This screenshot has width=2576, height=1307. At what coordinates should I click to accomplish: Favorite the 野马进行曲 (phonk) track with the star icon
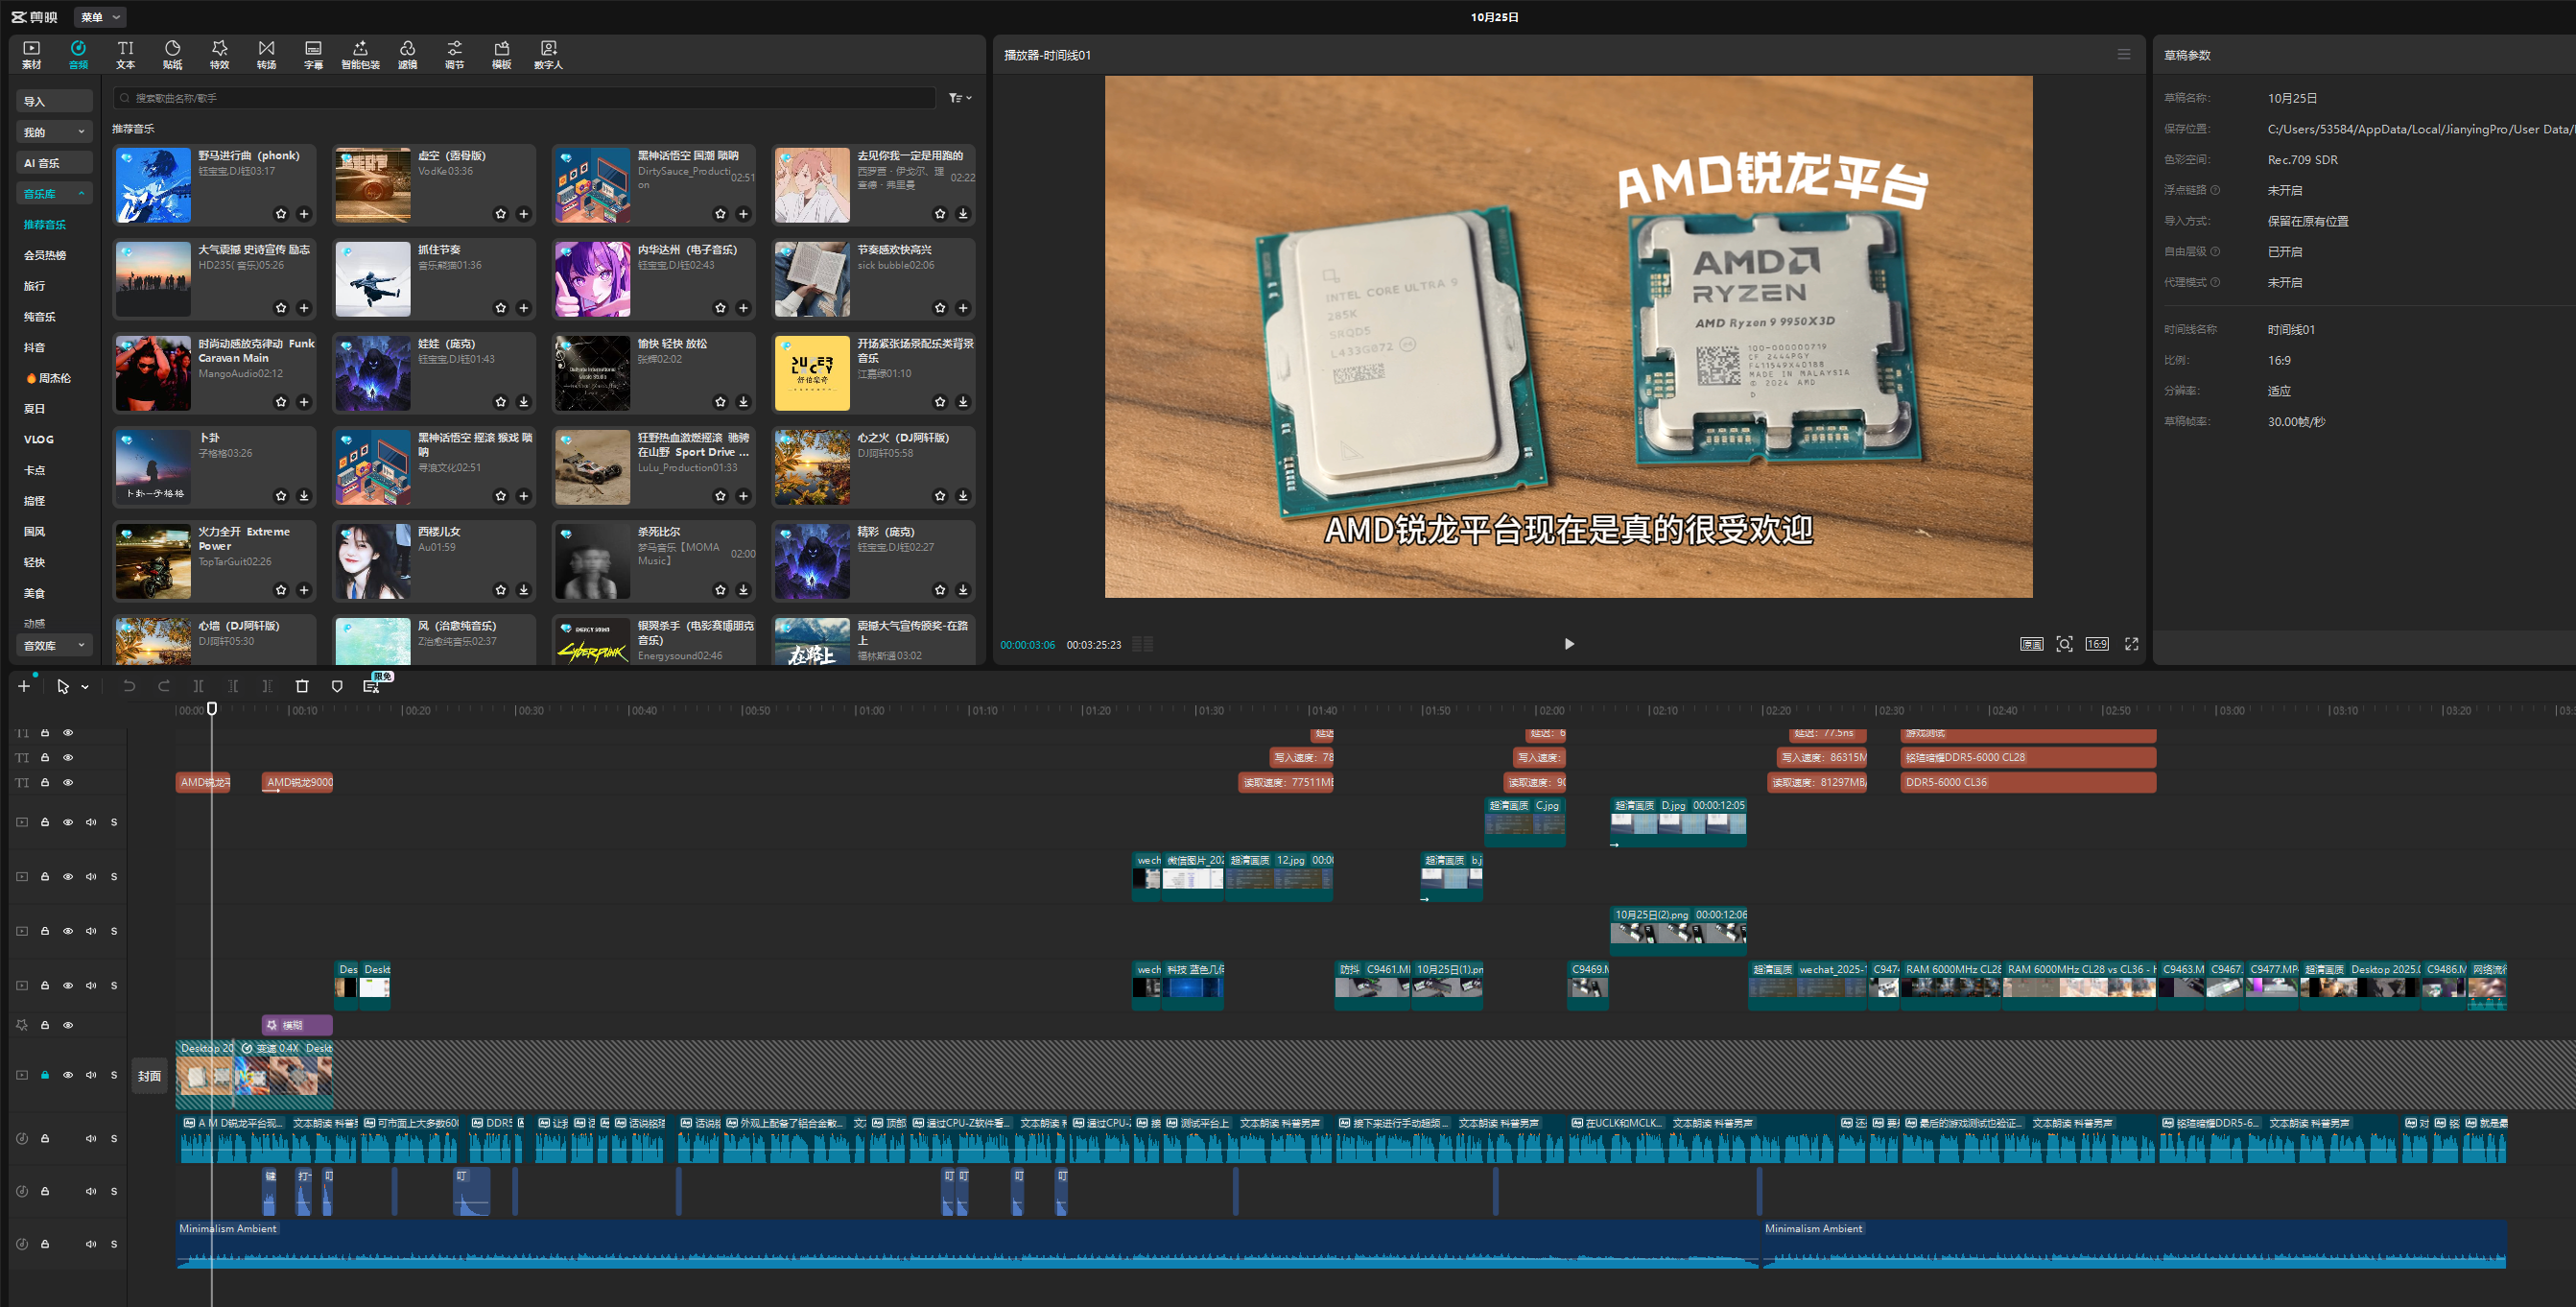[281, 214]
